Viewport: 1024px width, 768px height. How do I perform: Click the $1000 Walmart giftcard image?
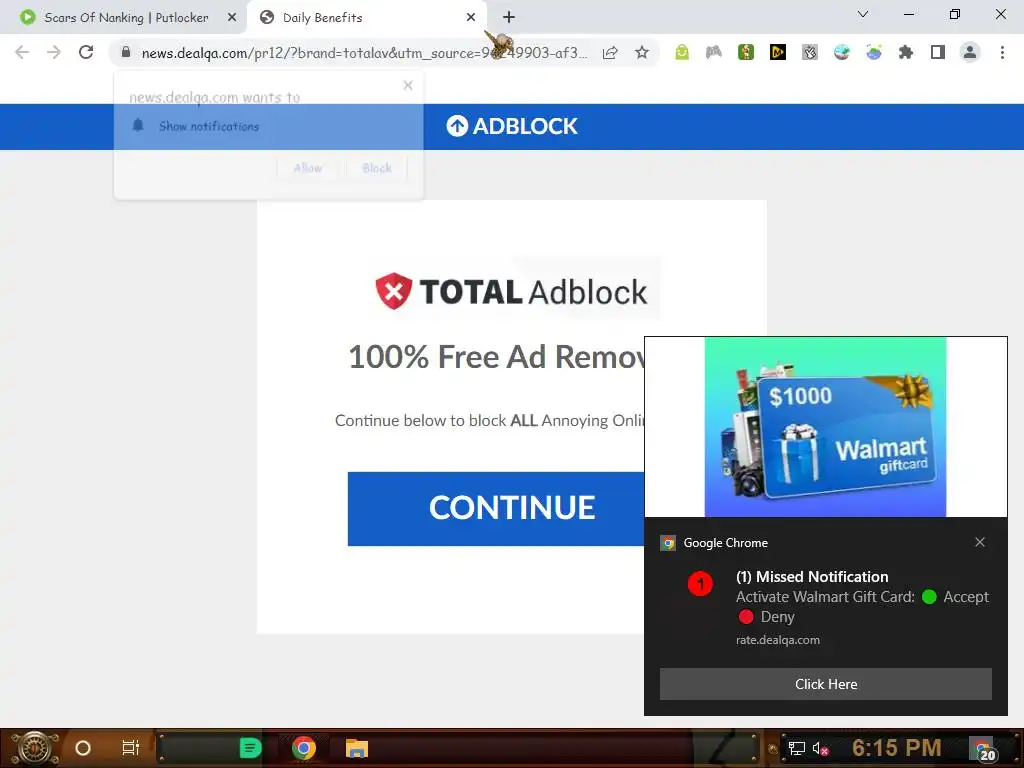[825, 426]
